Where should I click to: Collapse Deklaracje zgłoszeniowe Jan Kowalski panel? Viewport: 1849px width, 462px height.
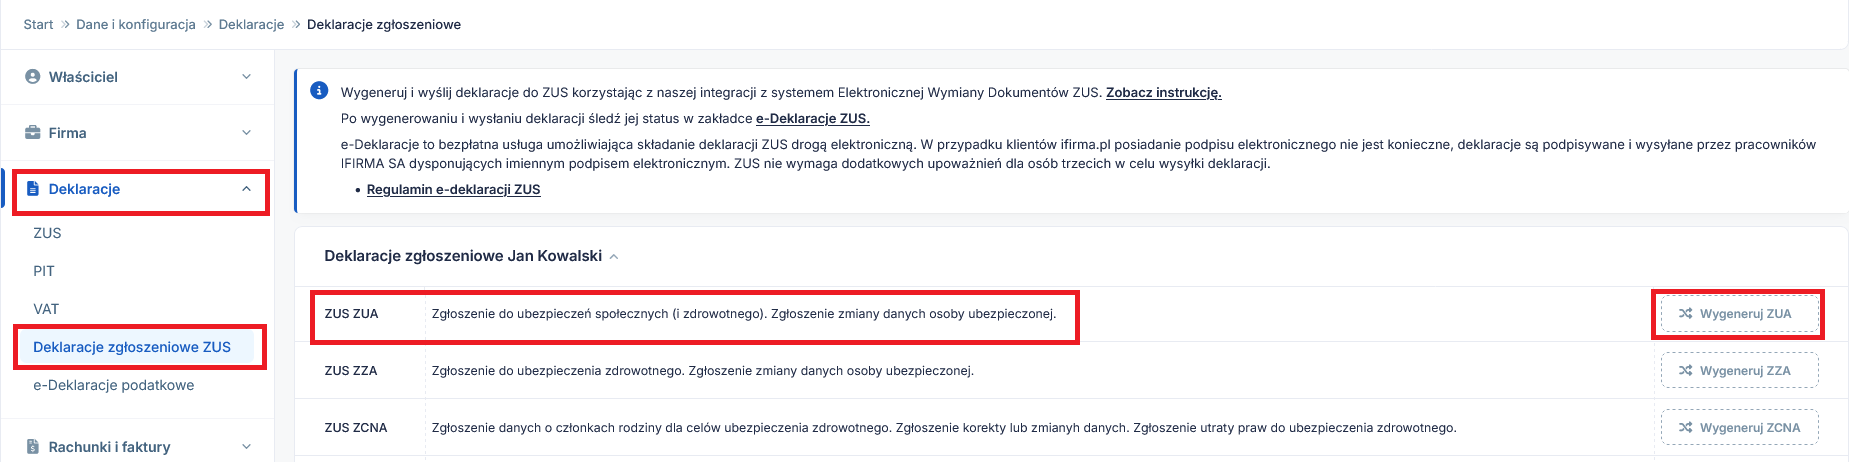pyautogui.click(x=614, y=257)
